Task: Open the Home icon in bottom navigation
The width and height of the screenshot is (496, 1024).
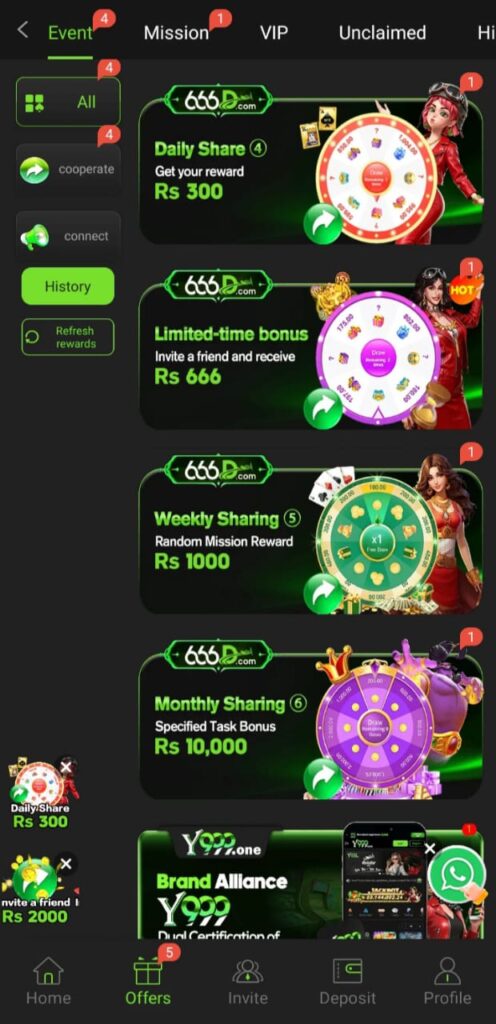Action: pos(48,981)
